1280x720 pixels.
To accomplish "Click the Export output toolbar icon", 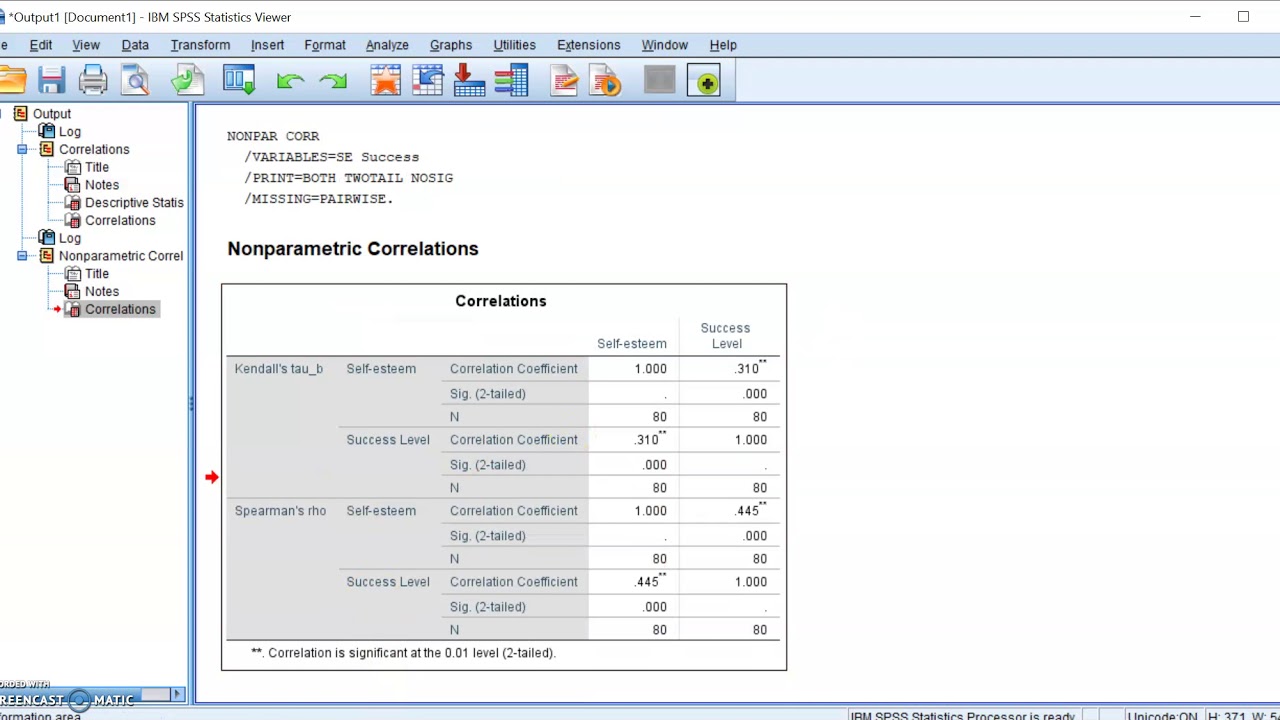I will [188, 81].
